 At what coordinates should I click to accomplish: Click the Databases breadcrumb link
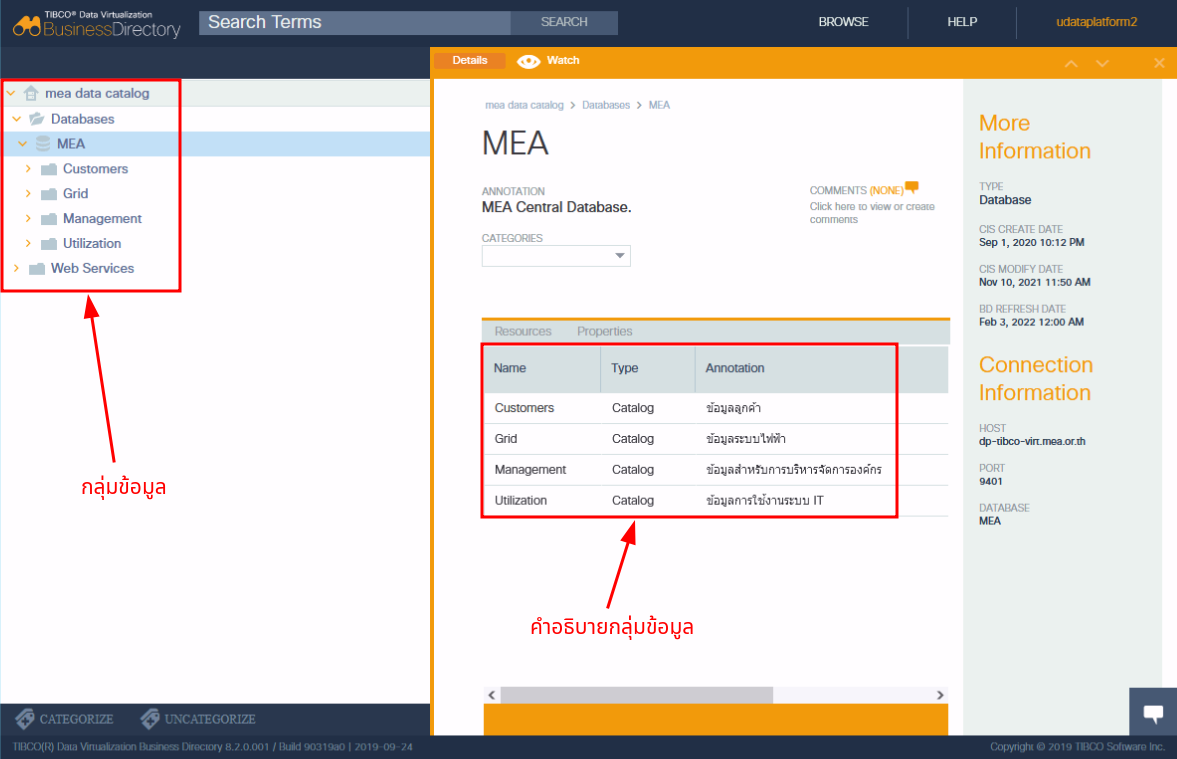point(606,105)
